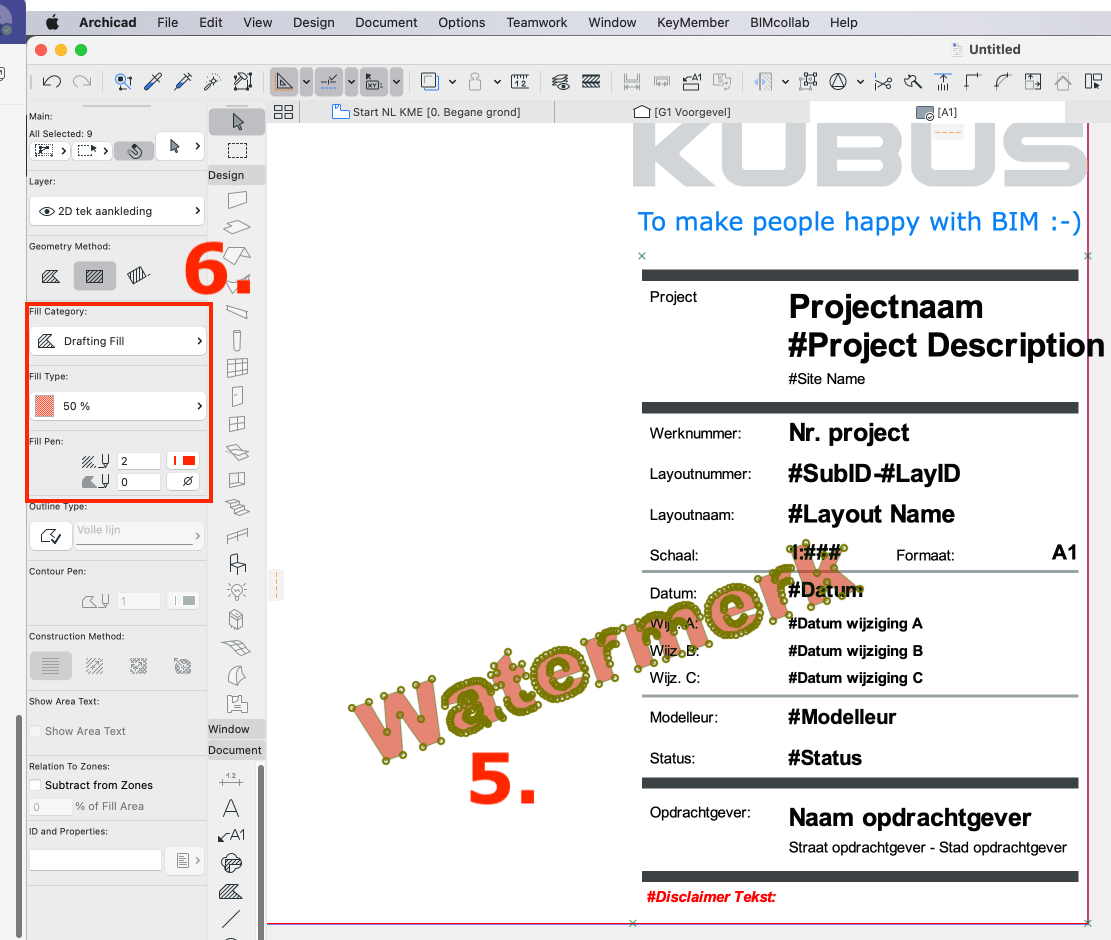Open the Teamwork menu
The image size is (1111, 940).
pos(536,23)
